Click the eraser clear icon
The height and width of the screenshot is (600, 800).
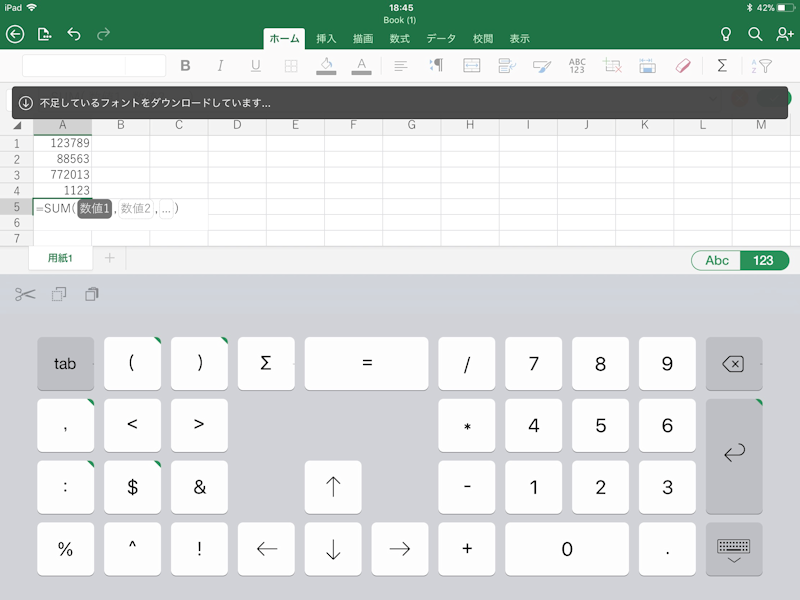pos(683,65)
